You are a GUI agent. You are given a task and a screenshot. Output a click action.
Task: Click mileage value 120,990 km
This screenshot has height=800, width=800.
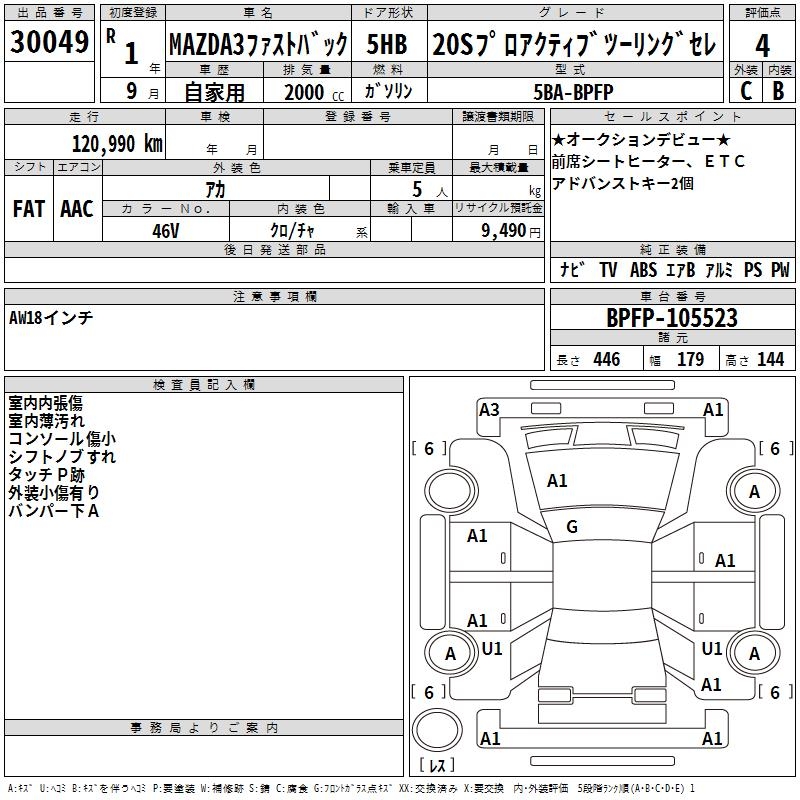point(117,144)
